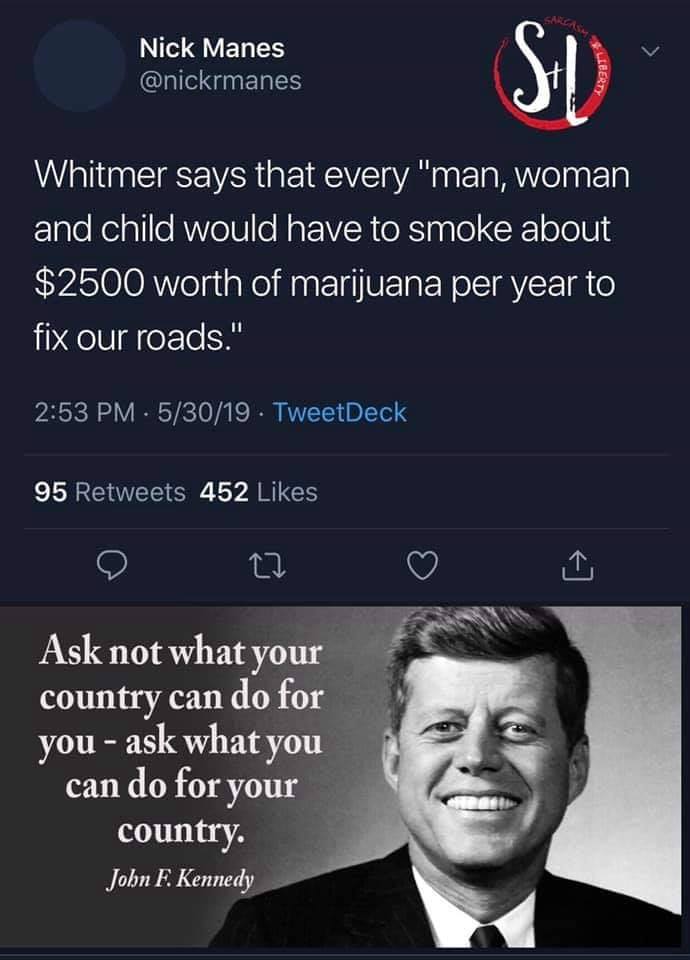This screenshot has height=960, width=690.
Task: Click the $2500 amount in the tweet
Action: click(90, 284)
